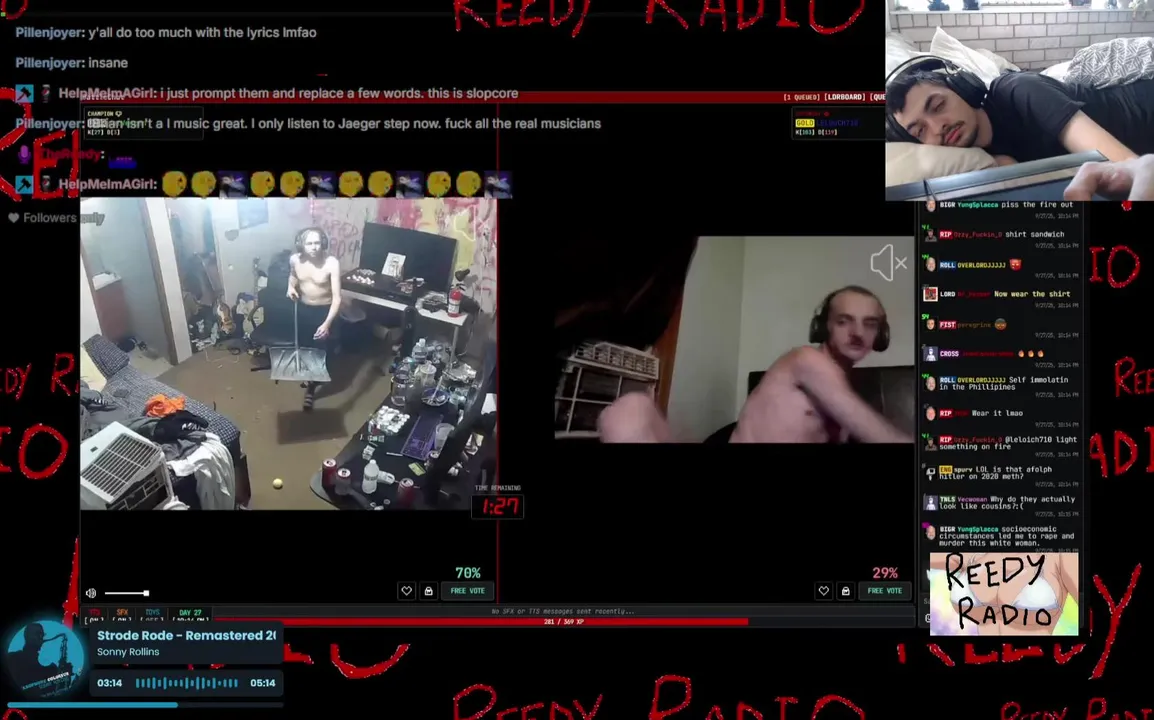Click the DAY 27 indicator in the bottom bar
1154x720 pixels.
pos(190,615)
